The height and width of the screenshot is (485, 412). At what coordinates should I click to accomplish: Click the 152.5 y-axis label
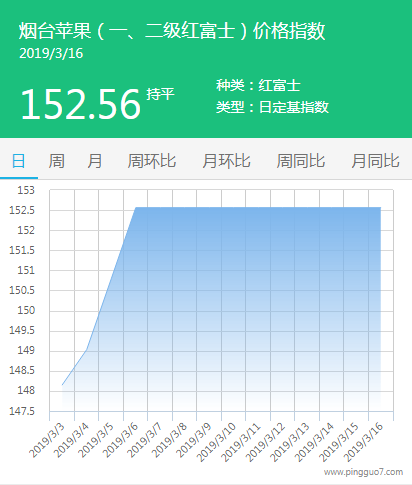click(x=22, y=210)
